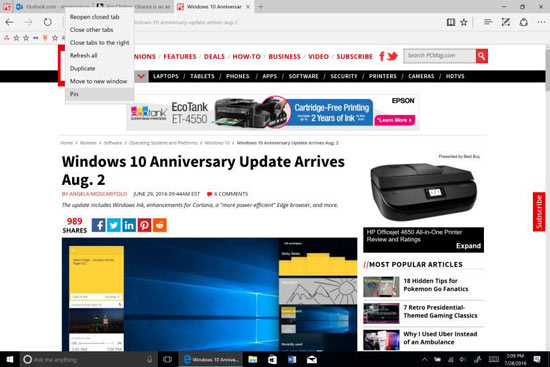
Task: Expand red dropdown arrow beside Laptops
Action: (x=141, y=76)
